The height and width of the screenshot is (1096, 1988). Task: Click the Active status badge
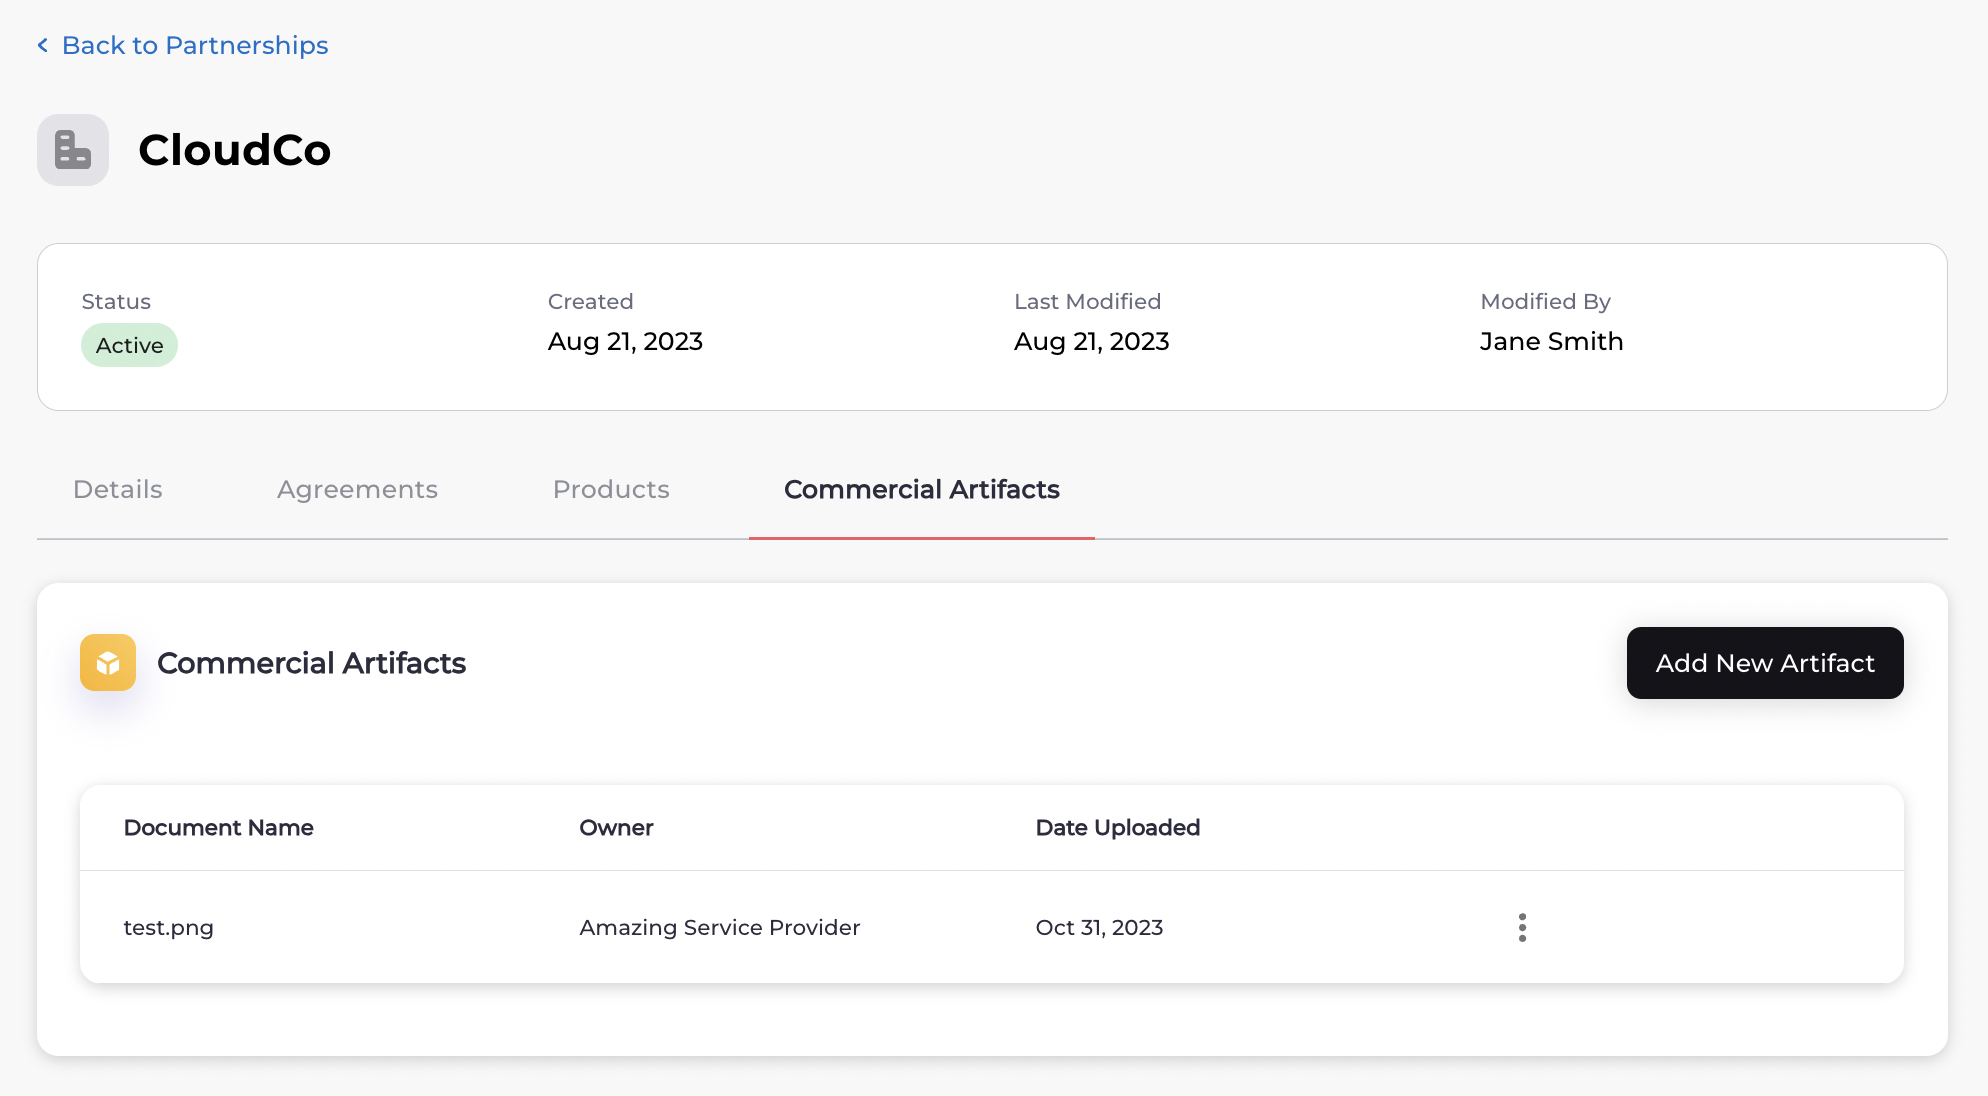[x=130, y=345]
